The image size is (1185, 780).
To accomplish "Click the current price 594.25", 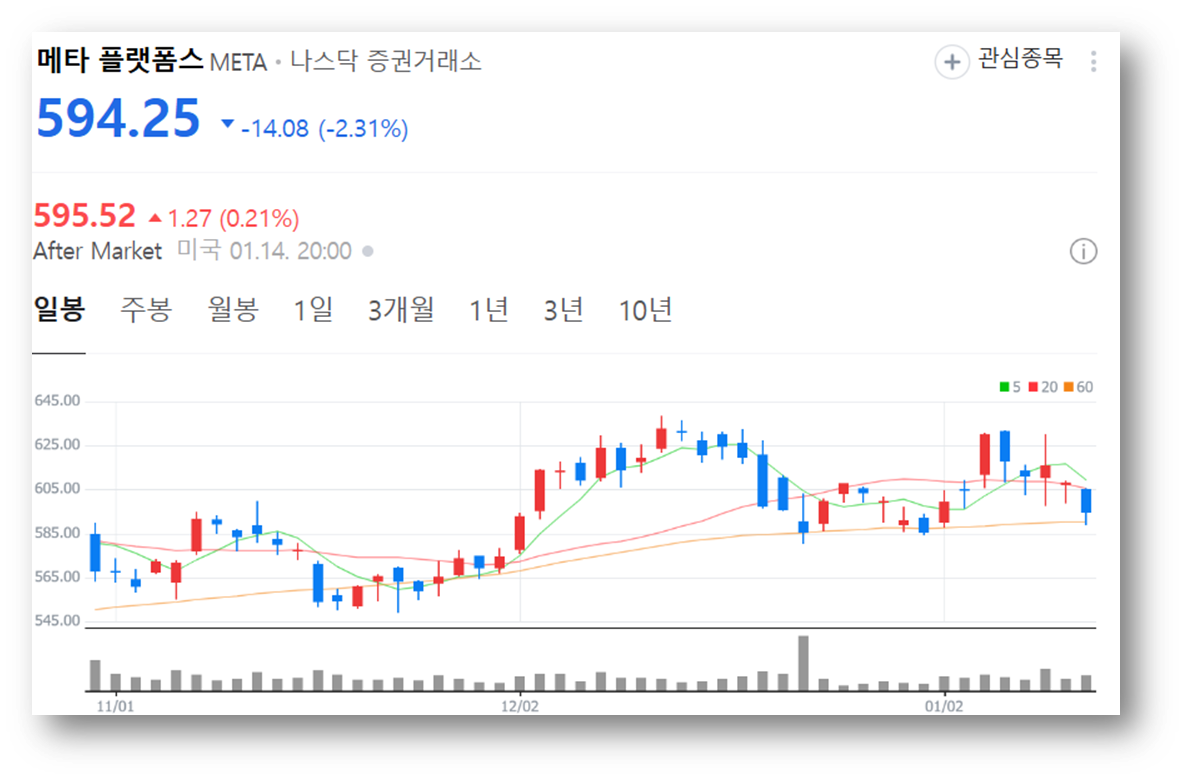I will pos(118,119).
